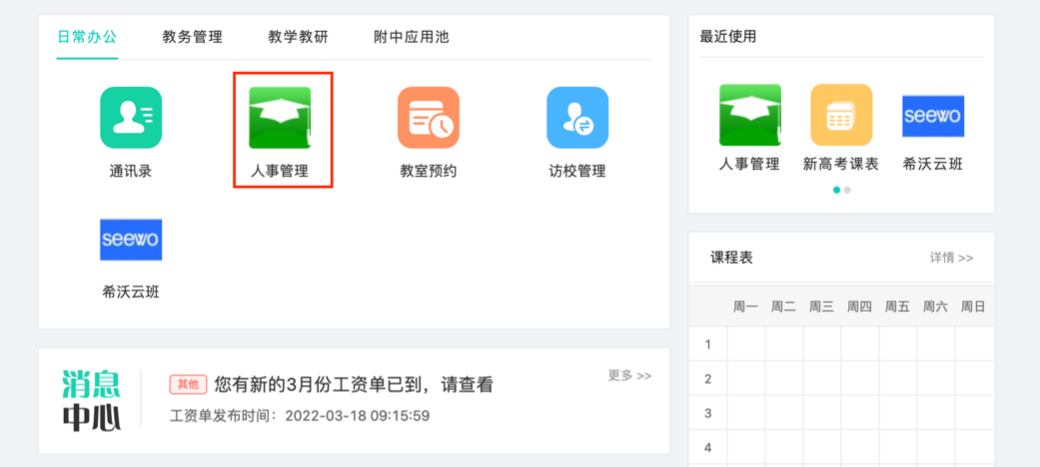
Task: Switch to the 日常办公 tab
Action: pyautogui.click(x=87, y=37)
